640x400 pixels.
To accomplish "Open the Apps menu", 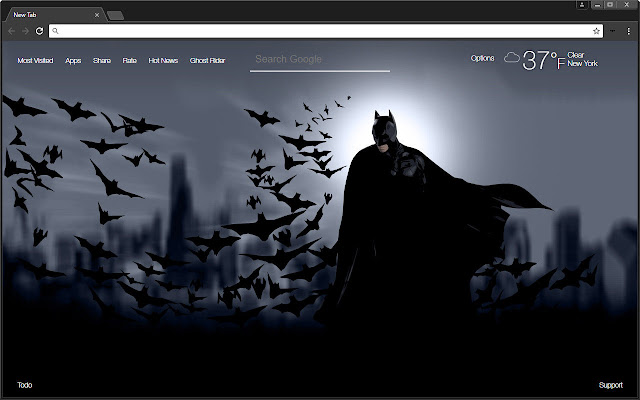I will tap(73, 60).
